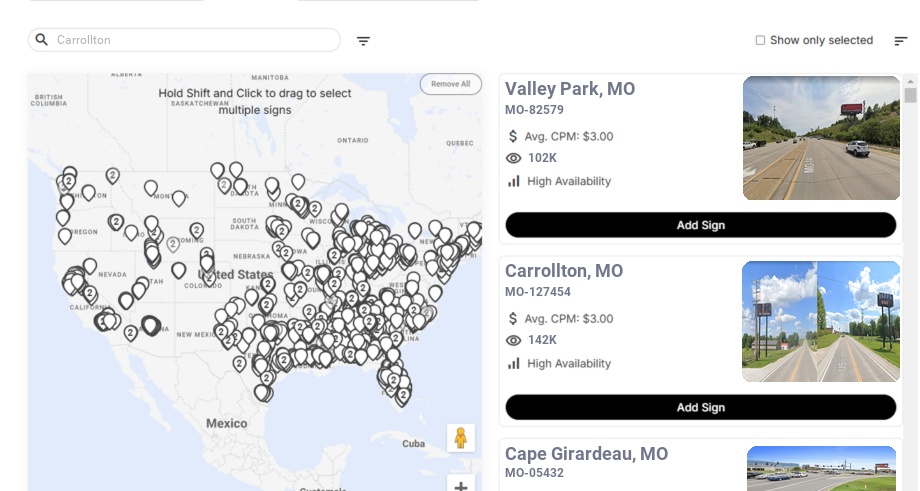Click the magnifier search icon

42,40
